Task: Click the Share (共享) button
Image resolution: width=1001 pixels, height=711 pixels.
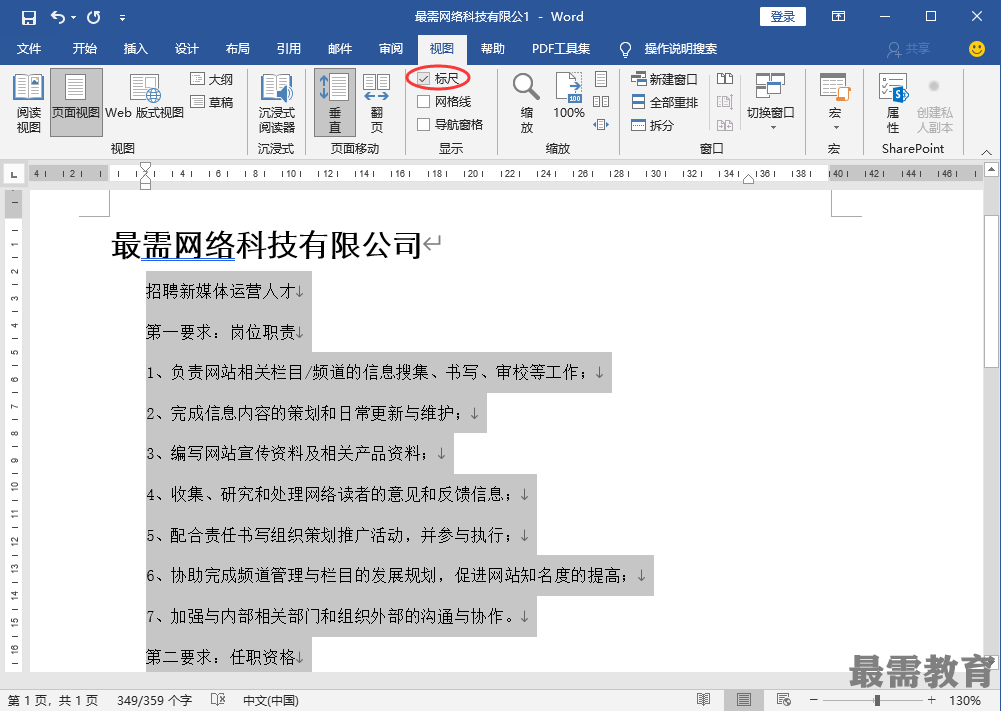Action: tap(908, 49)
